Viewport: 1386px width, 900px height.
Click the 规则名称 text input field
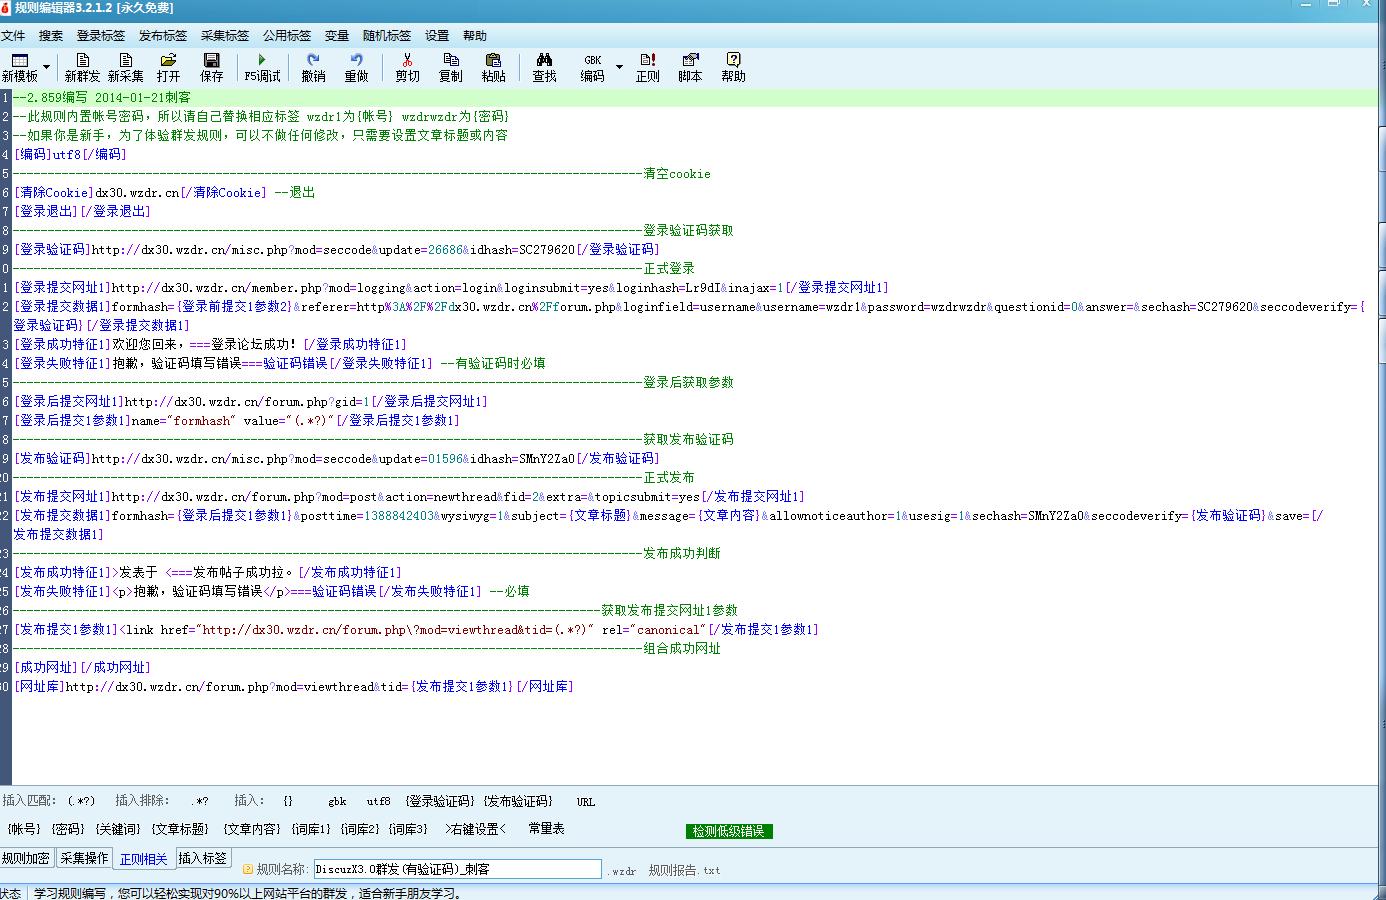tap(457, 869)
